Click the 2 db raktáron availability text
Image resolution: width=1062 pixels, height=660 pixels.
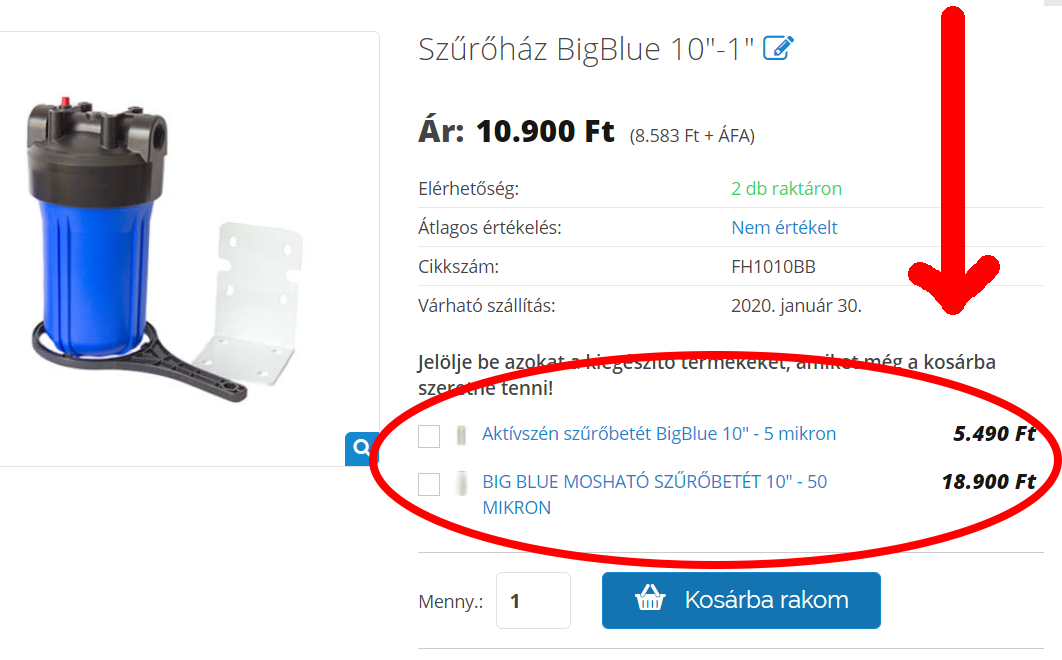click(x=786, y=188)
